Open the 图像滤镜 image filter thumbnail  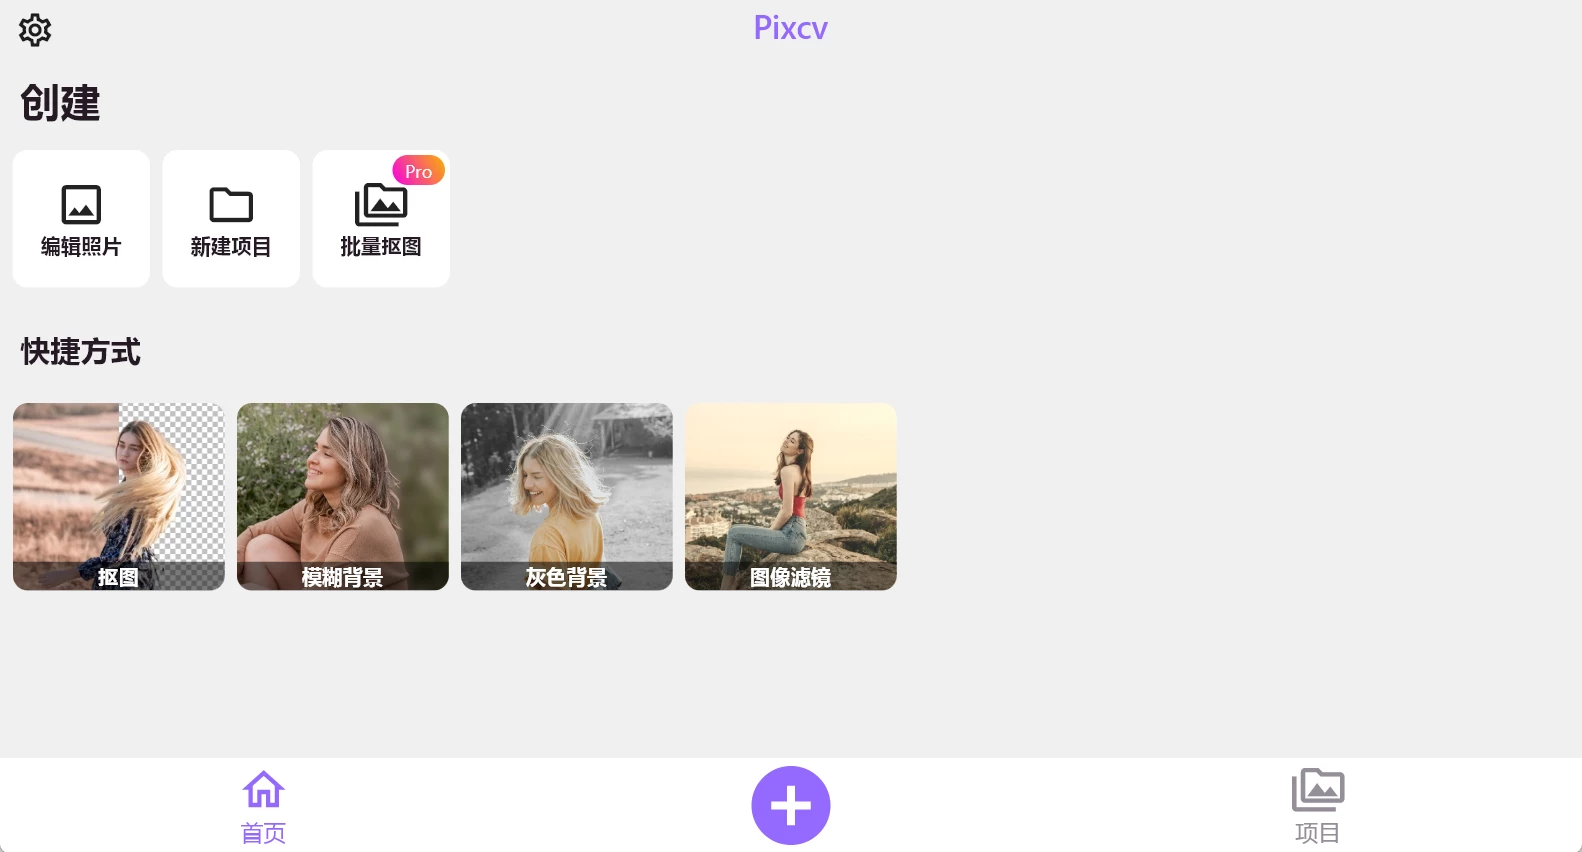[x=791, y=497]
